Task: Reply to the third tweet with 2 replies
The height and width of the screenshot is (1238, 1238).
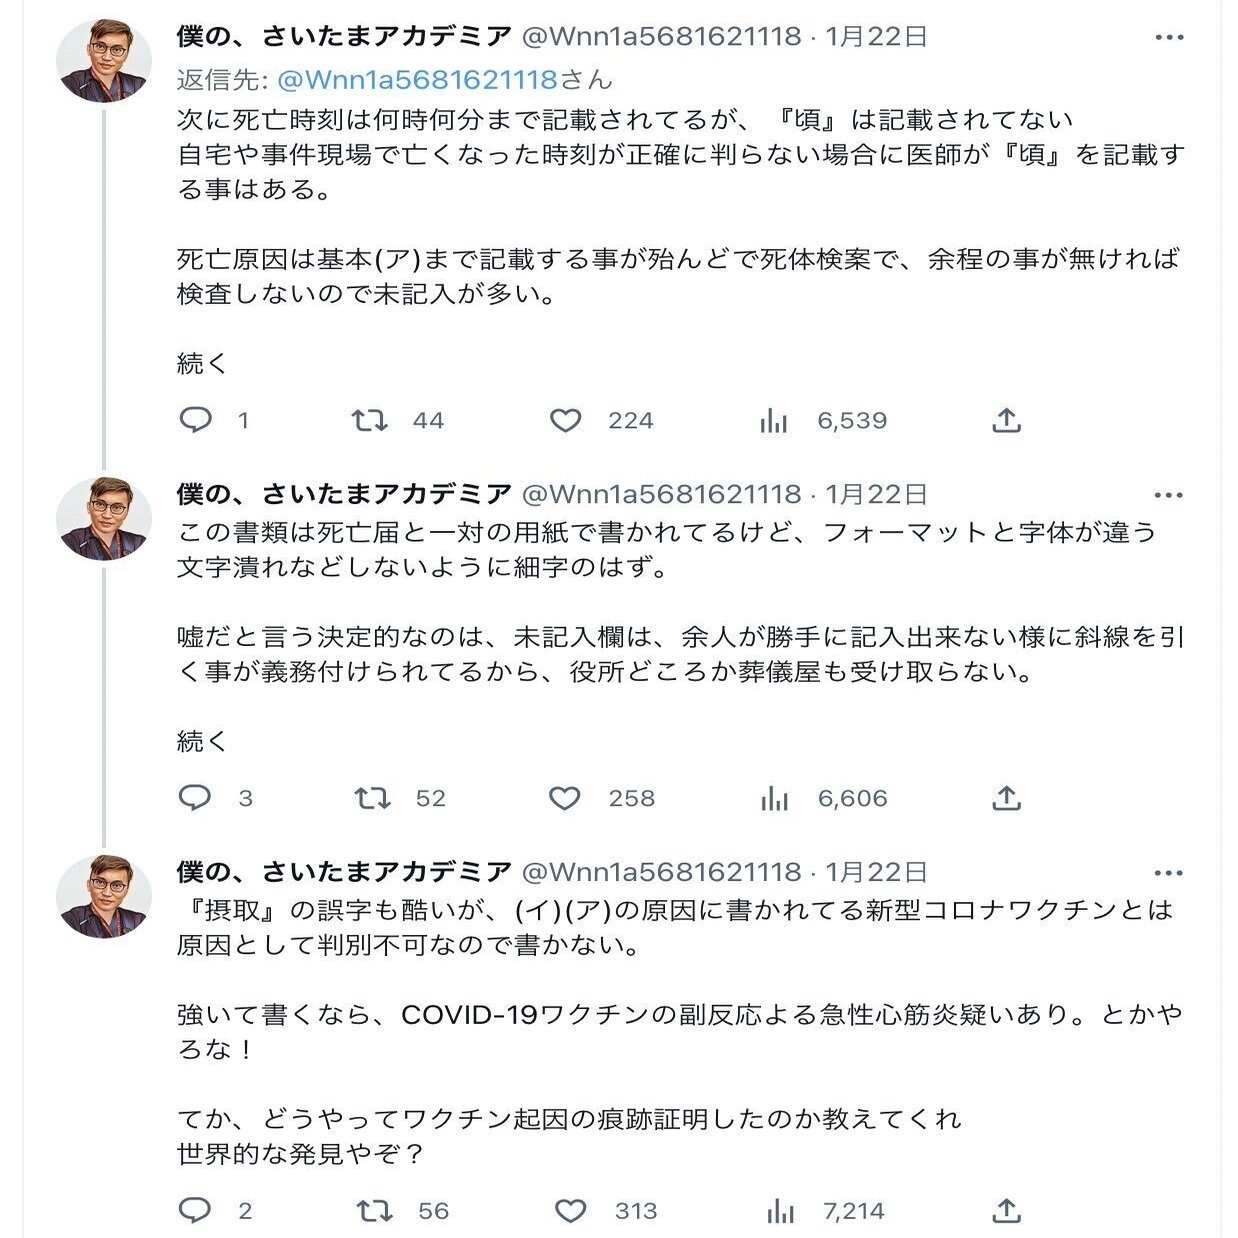Action: pyautogui.click(x=195, y=1210)
